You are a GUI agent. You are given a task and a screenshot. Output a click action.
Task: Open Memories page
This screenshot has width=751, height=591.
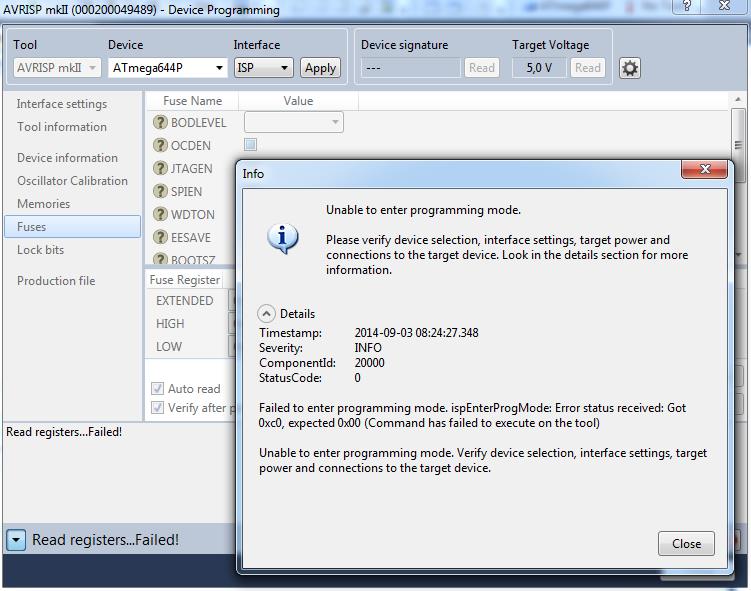(x=44, y=204)
